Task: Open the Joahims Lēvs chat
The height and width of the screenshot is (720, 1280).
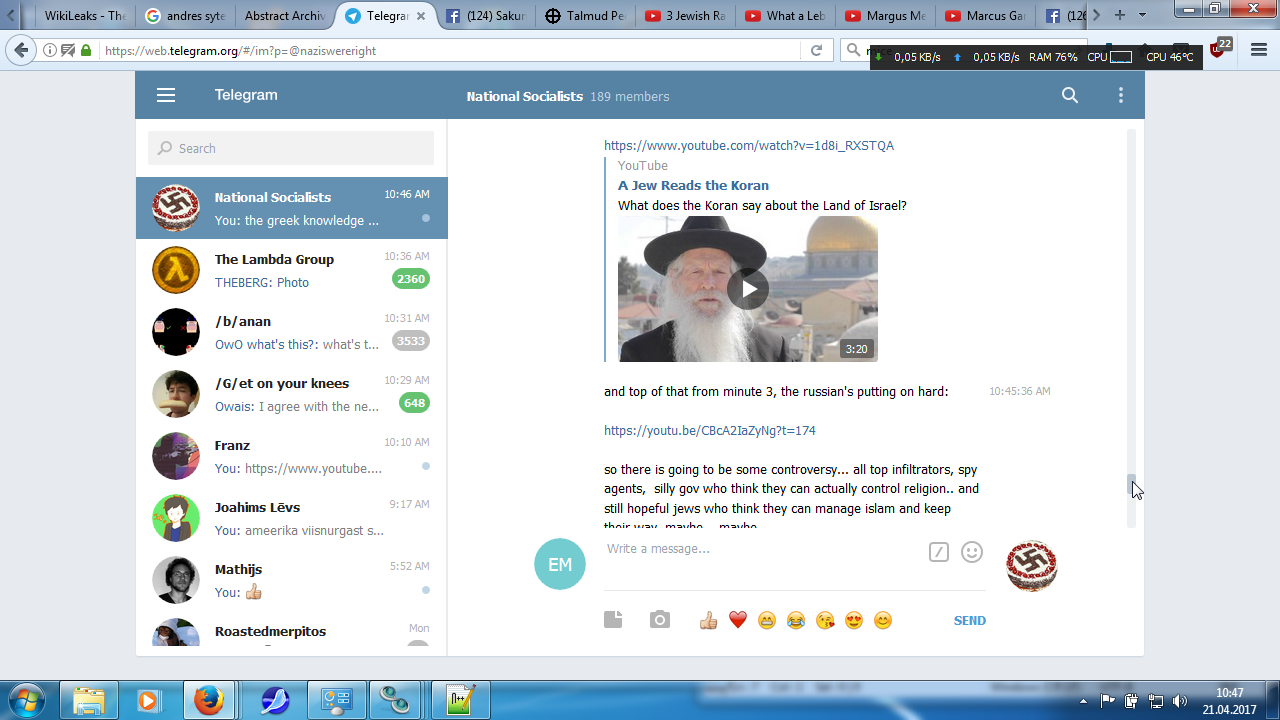Action: [292, 518]
